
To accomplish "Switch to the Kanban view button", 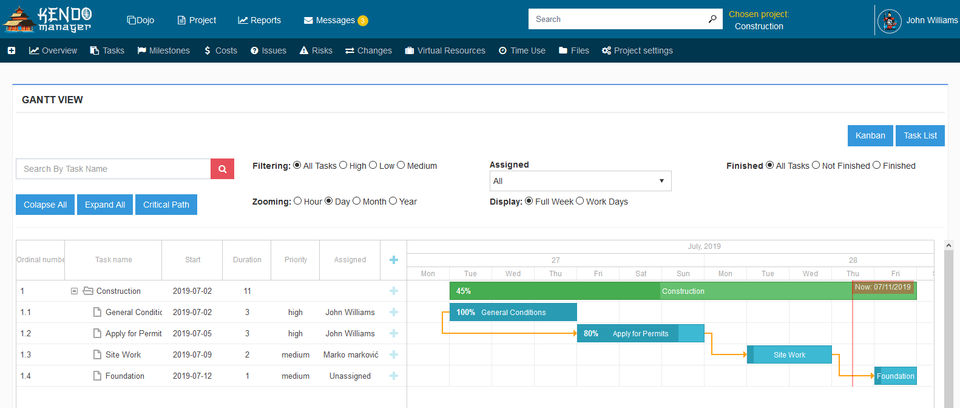I will click(x=870, y=136).
